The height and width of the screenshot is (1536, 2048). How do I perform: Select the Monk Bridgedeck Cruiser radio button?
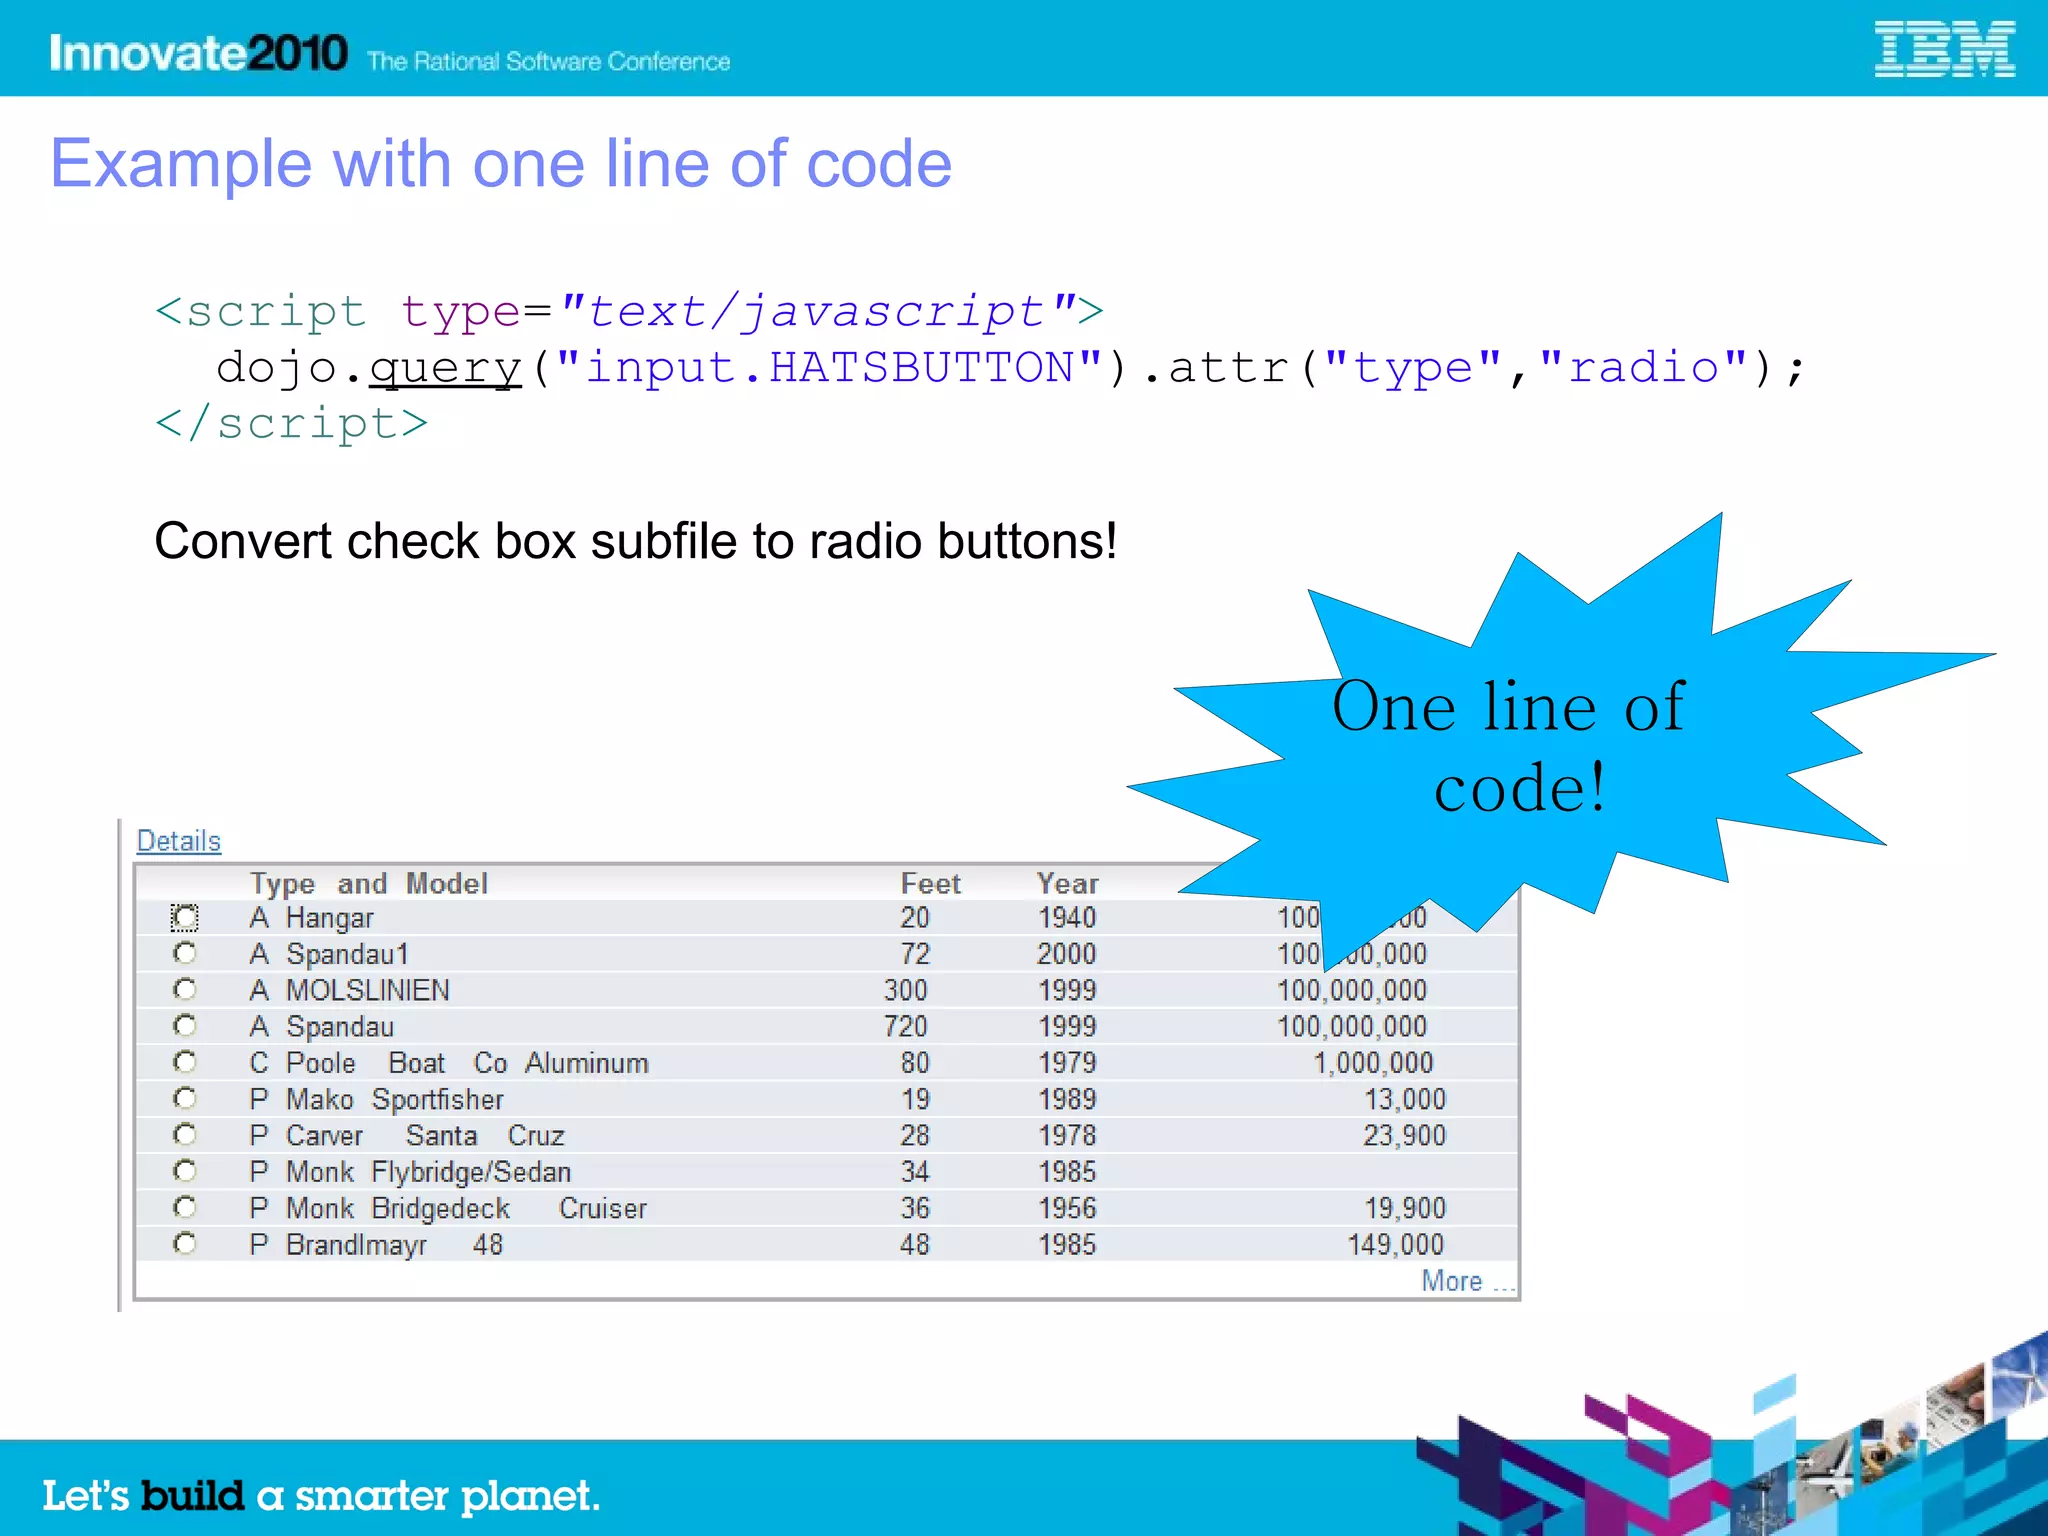pyautogui.click(x=185, y=1208)
